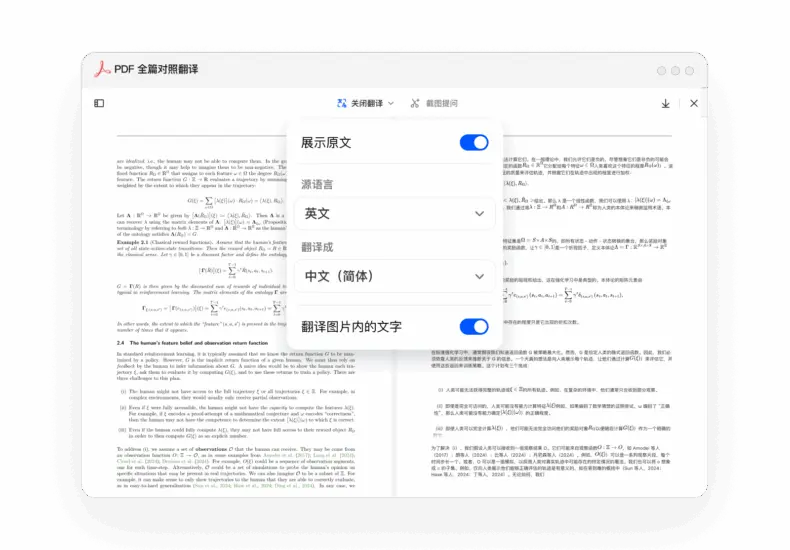Click heading 2.4 The human's feature belief
790x550 pixels.
pyautogui.click(x=192, y=343)
